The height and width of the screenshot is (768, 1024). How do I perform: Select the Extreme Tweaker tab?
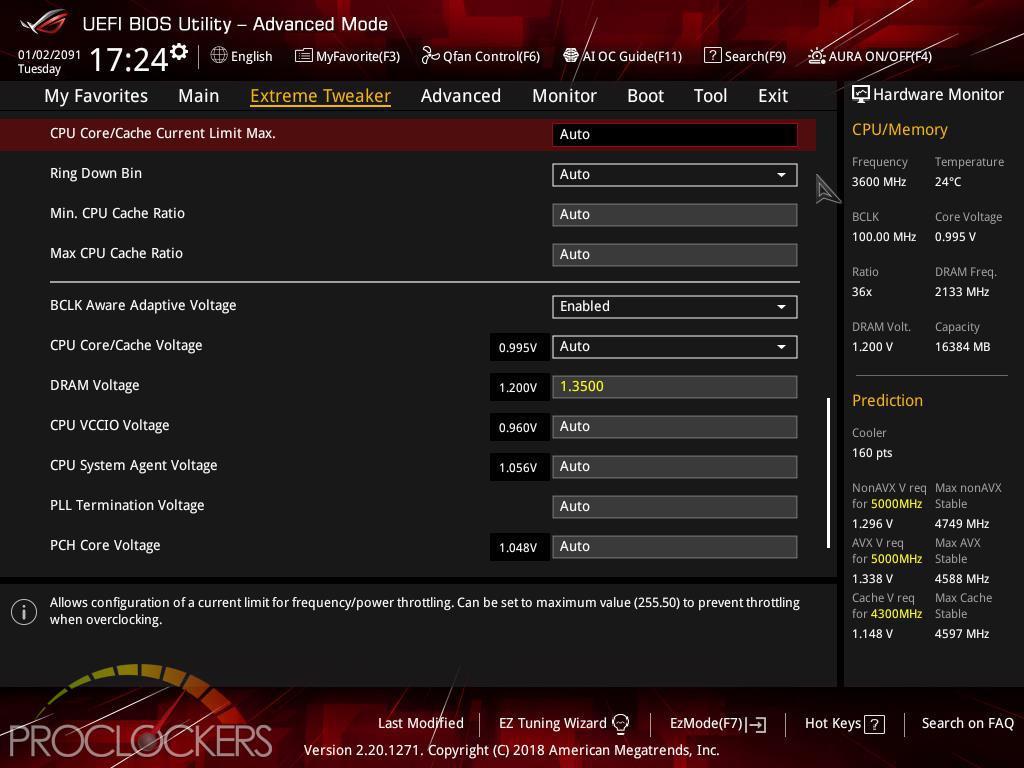click(321, 96)
